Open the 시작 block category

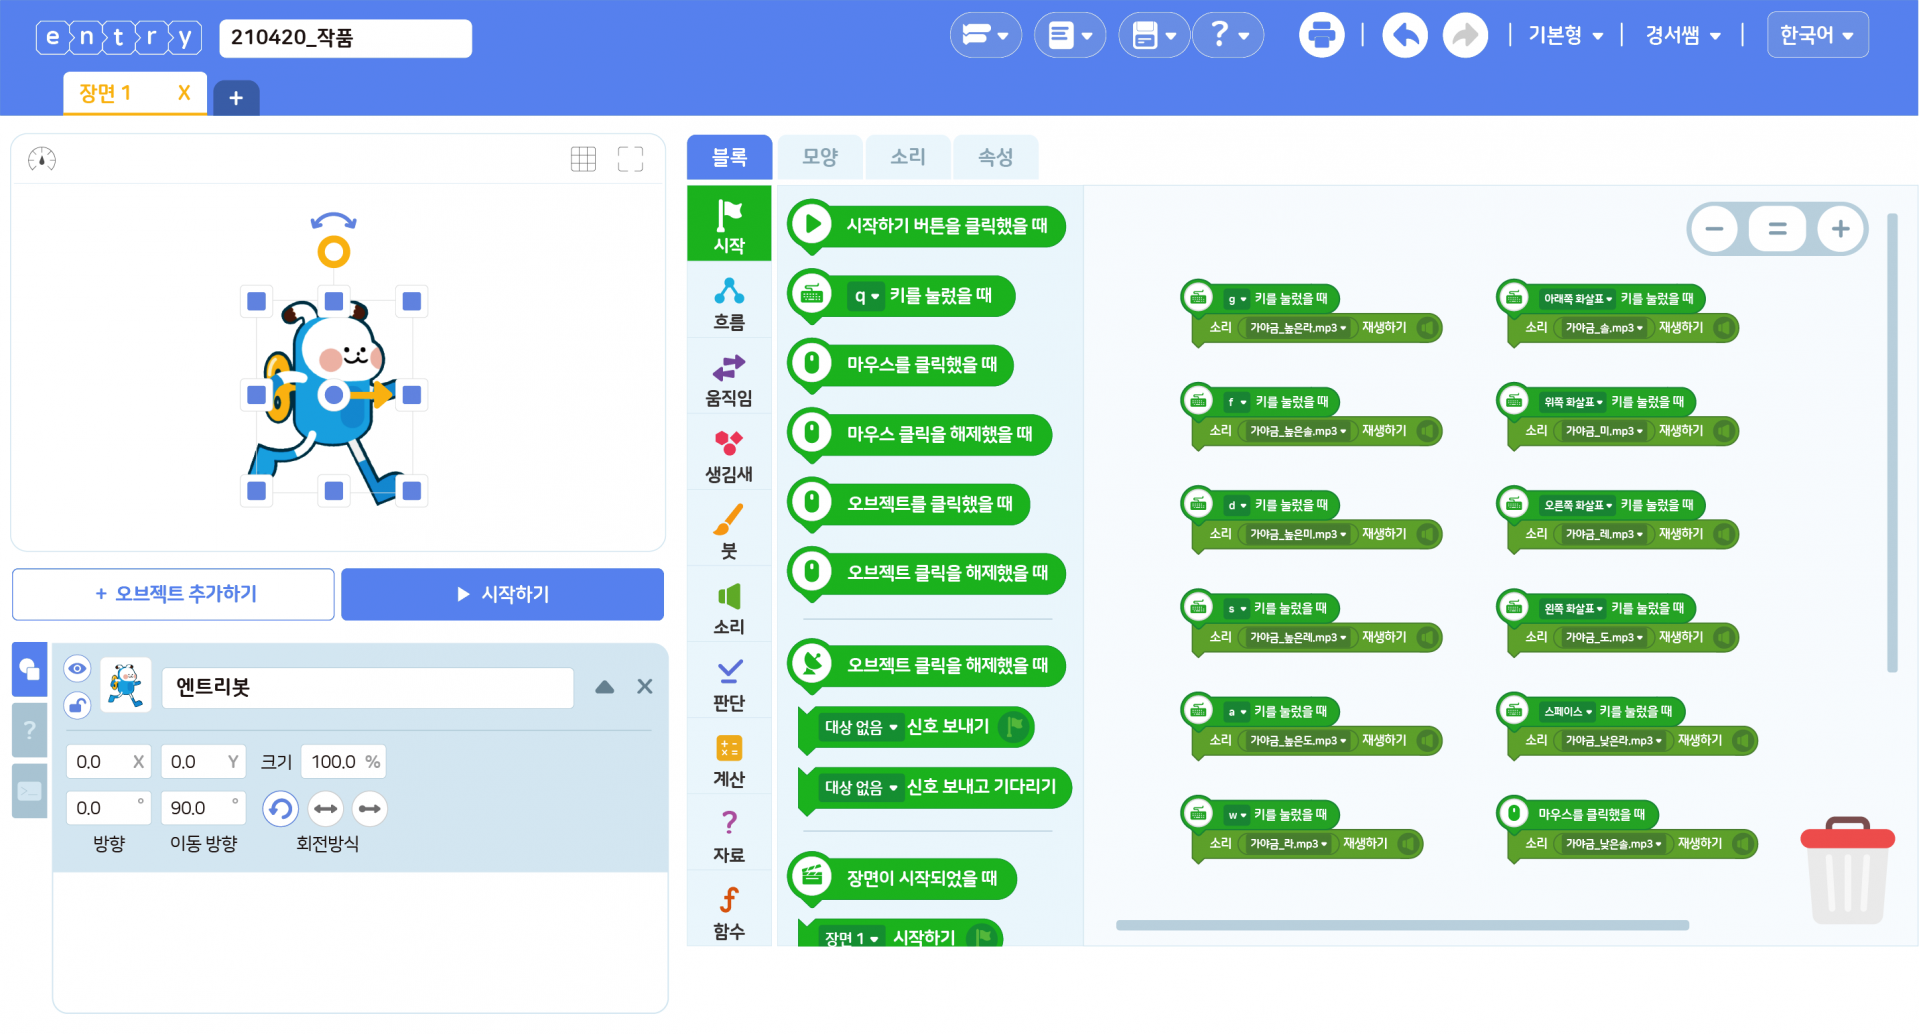tap(729, 224)
